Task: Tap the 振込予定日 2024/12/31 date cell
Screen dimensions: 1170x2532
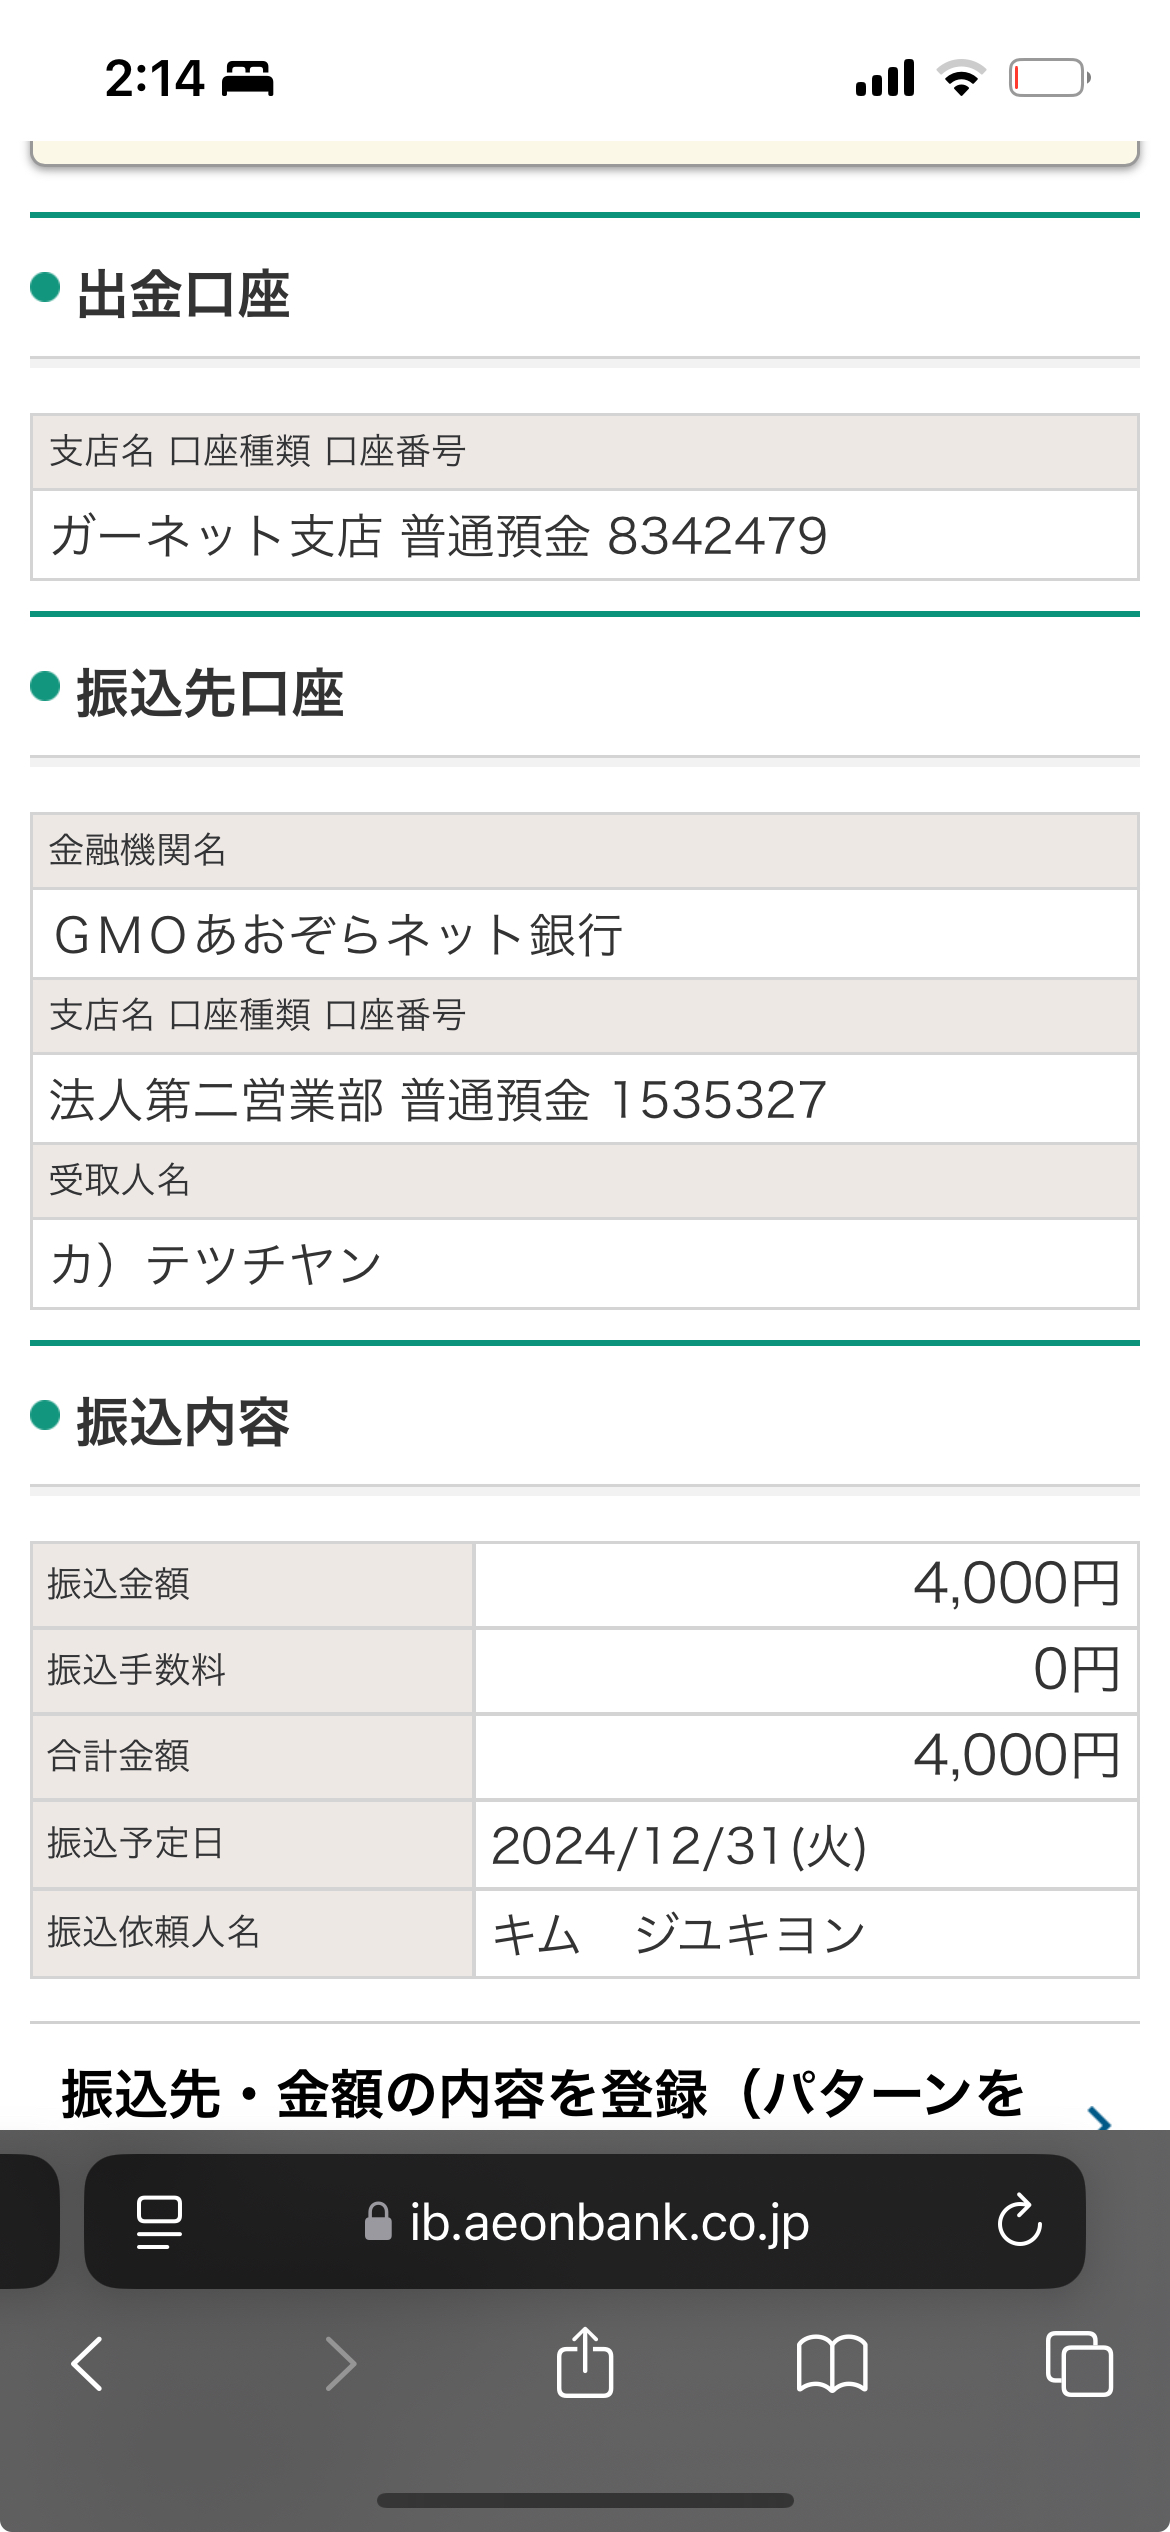Action: click(x=806, y=1845)
